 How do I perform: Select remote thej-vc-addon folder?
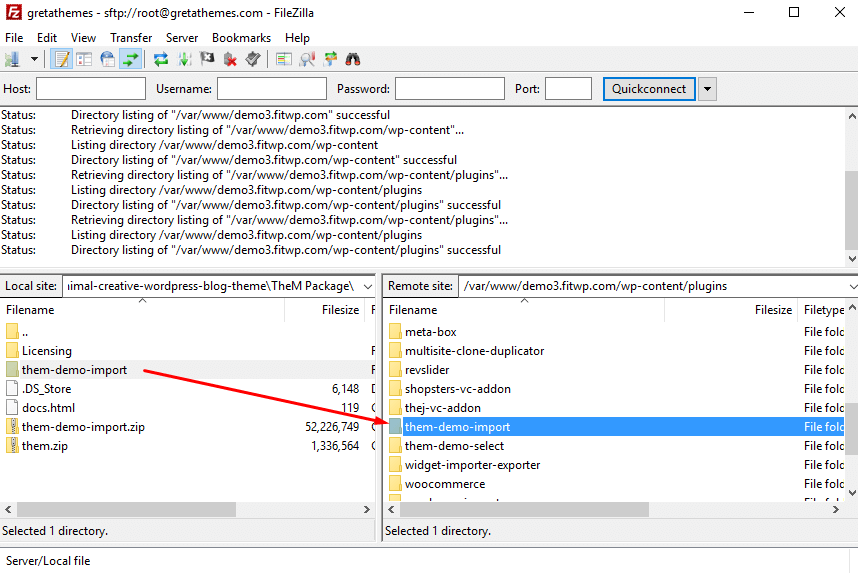[615, 408]
